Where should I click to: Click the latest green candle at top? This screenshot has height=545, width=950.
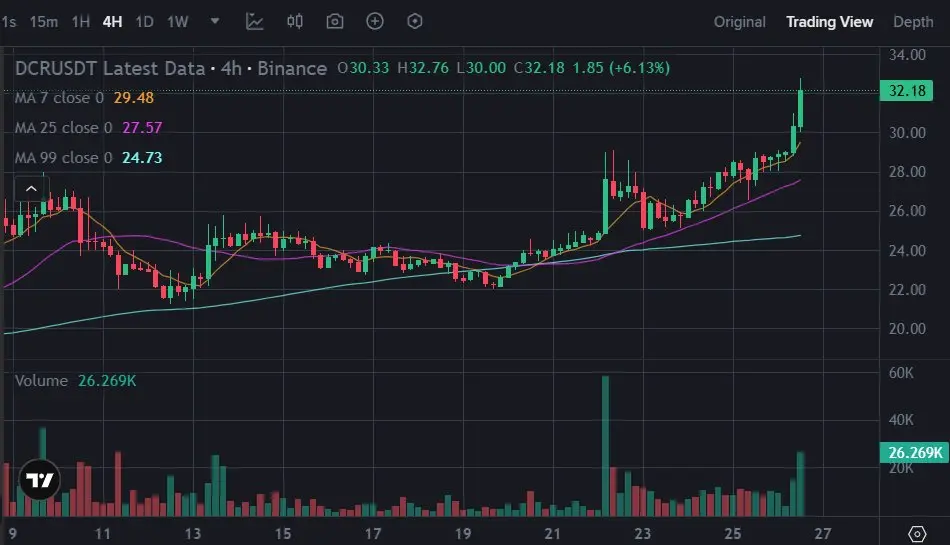(800, 108)
